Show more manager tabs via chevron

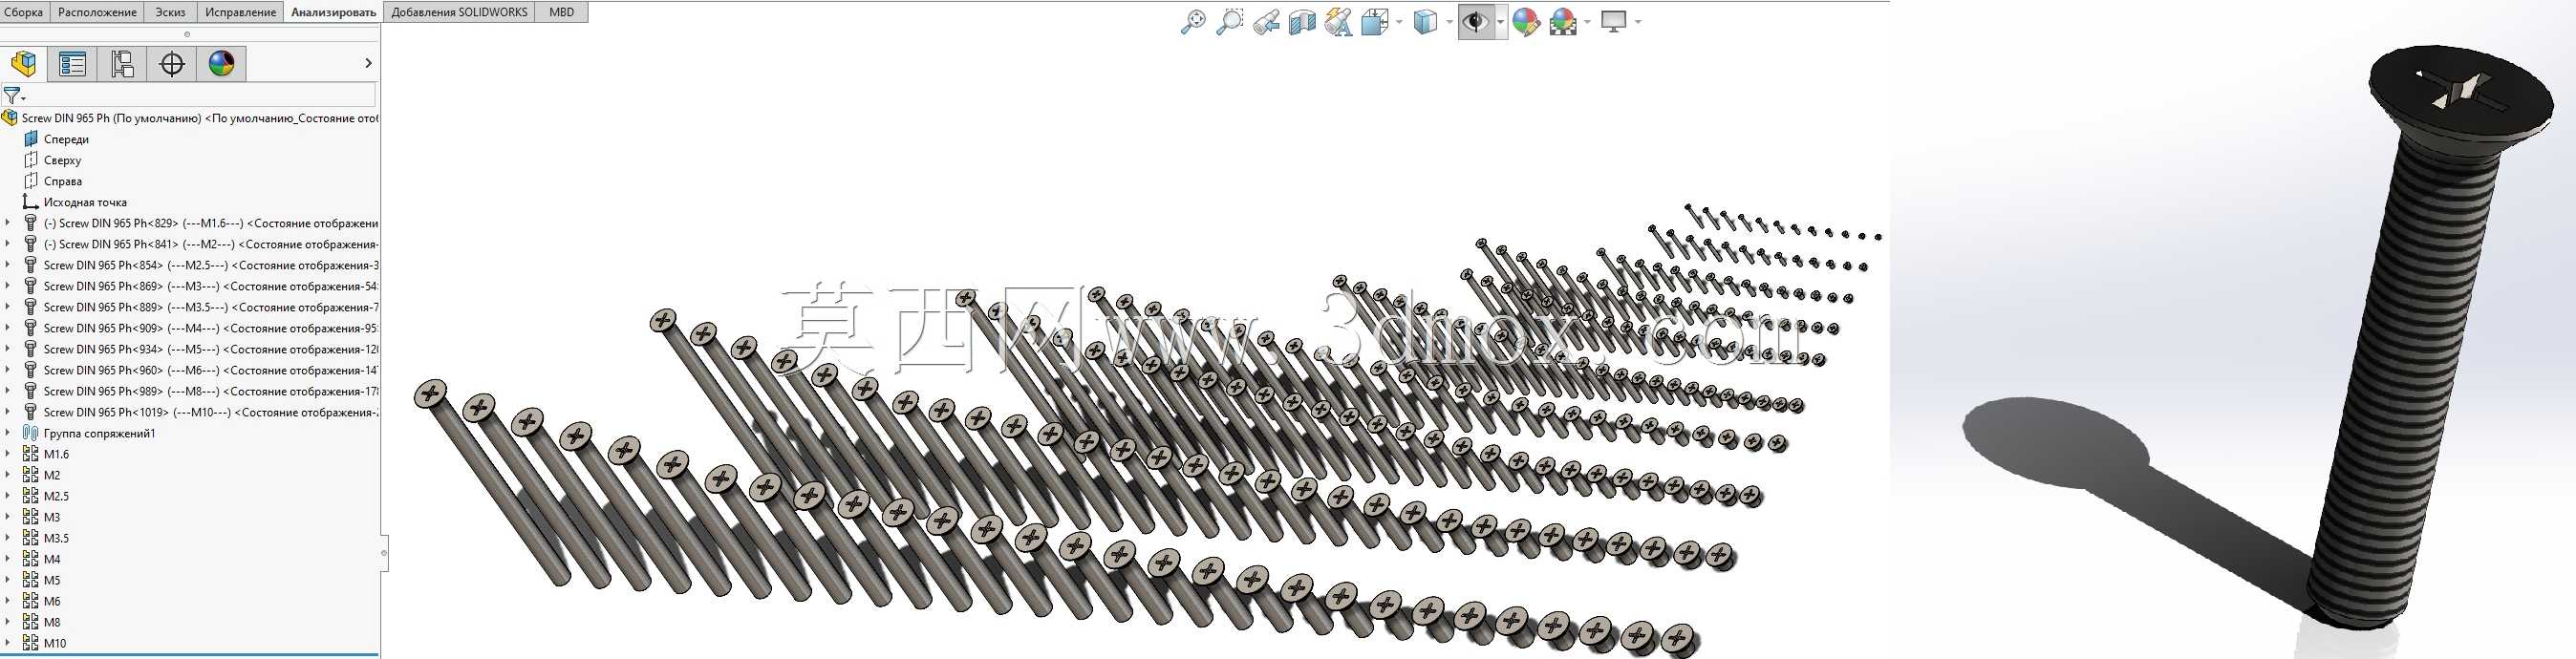[x=368, y=64]
